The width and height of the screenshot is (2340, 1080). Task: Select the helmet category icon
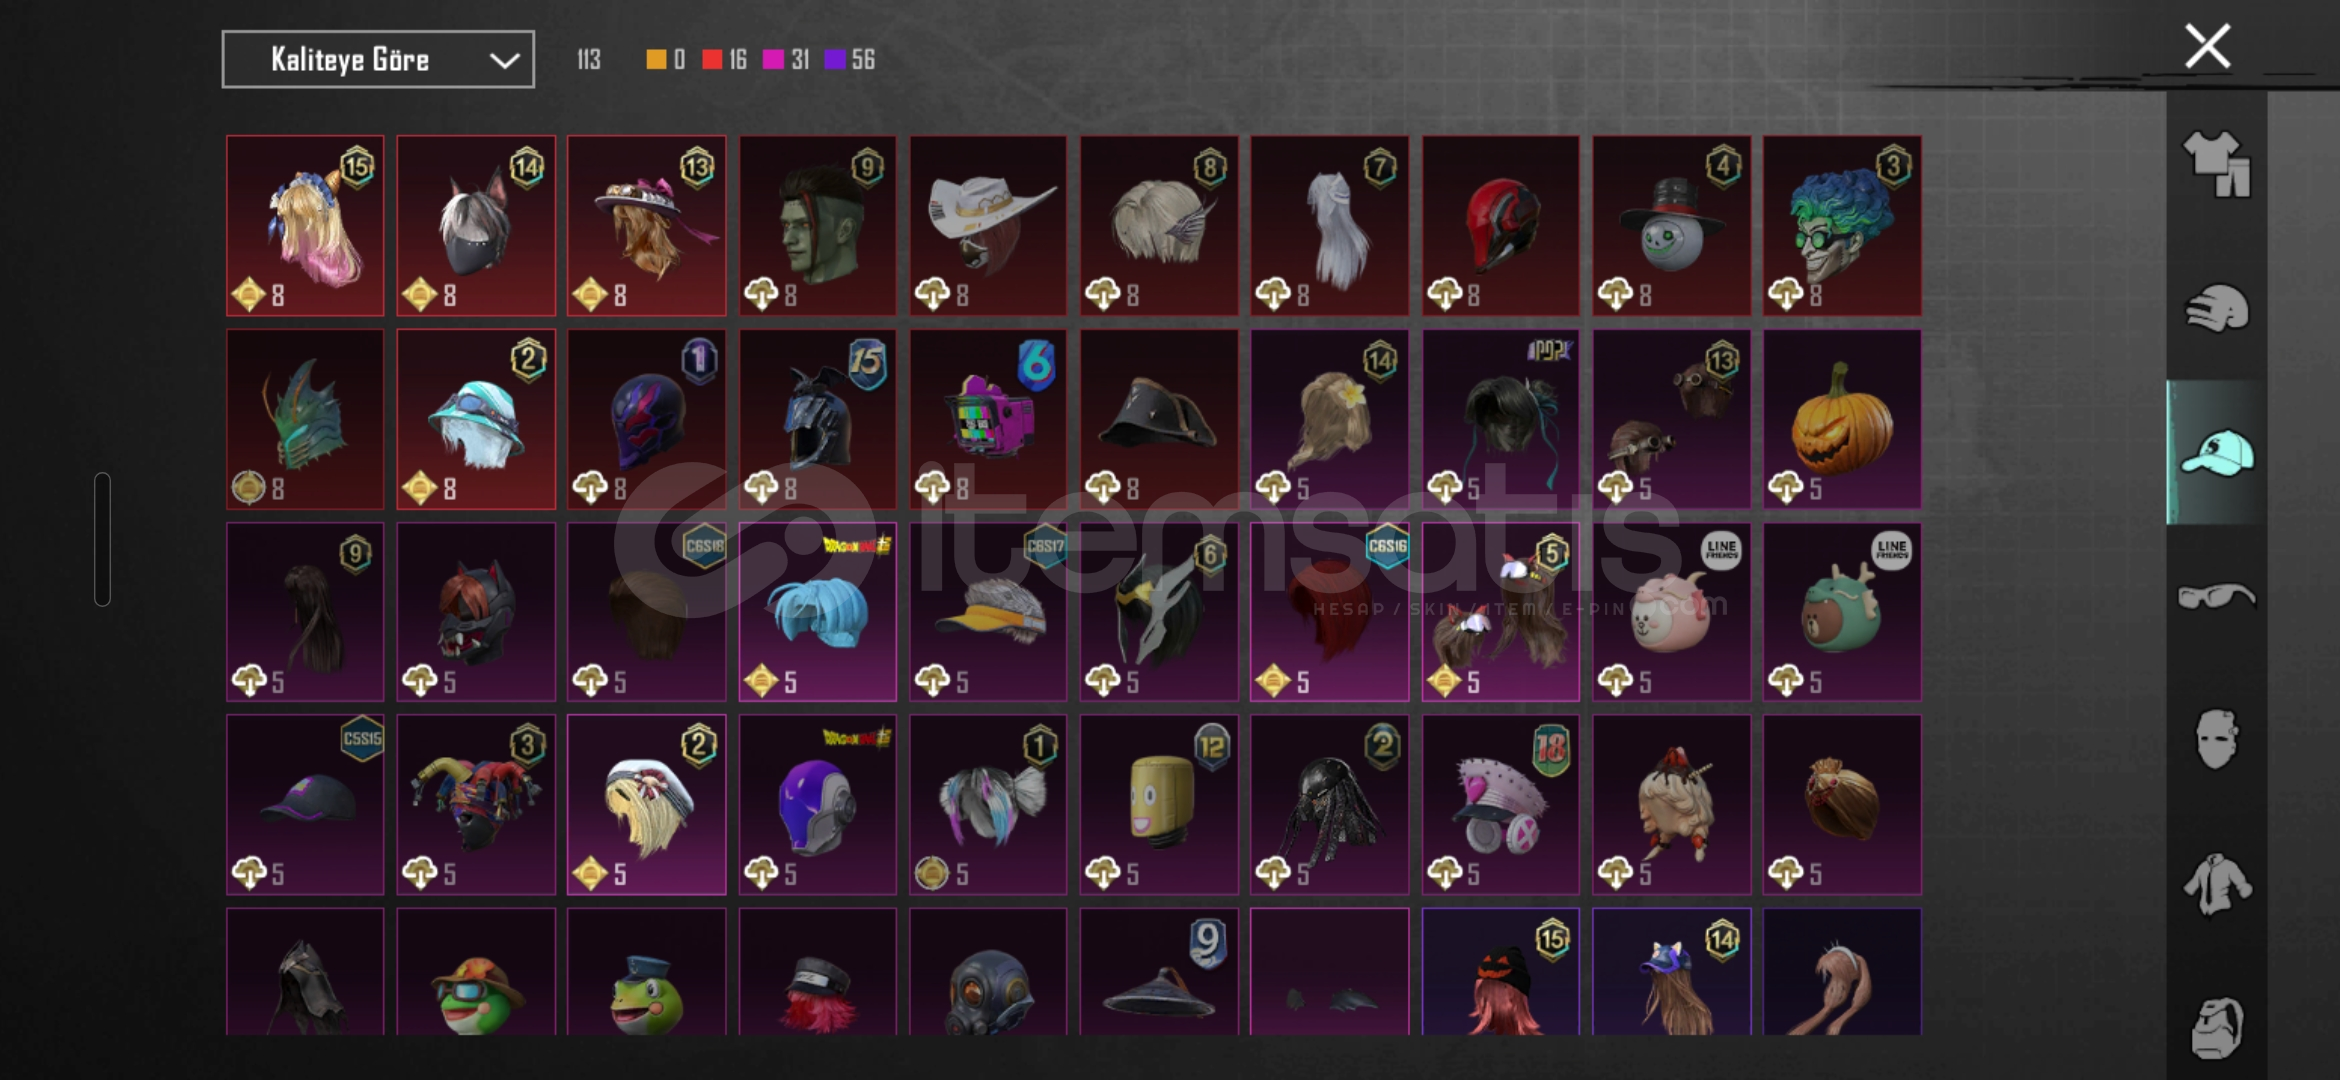pyautogui.click(x=2216, y=308)
